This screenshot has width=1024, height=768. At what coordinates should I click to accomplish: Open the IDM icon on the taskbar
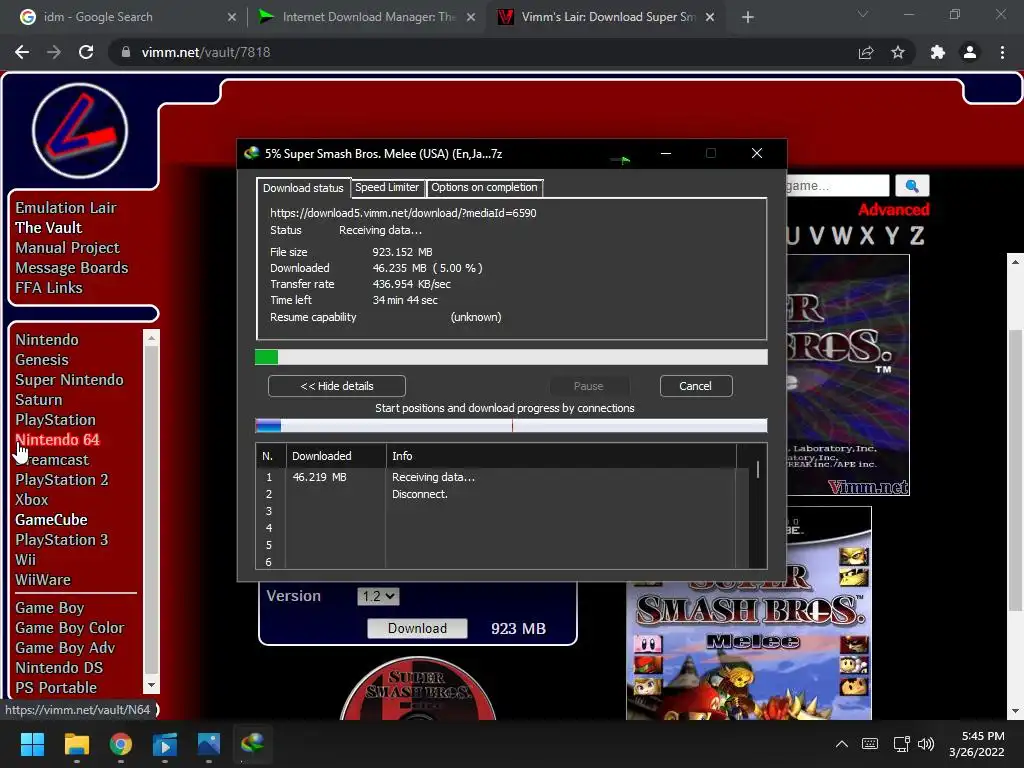click(x=253, y=744)
